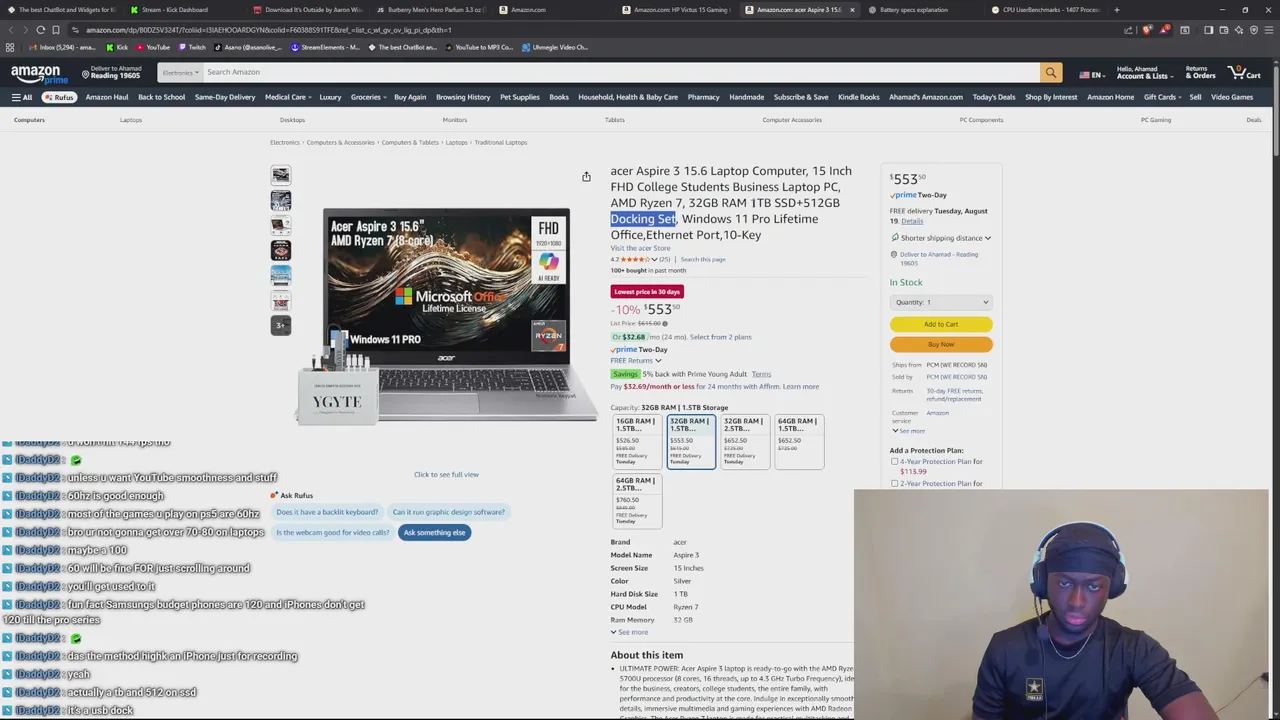Open the Uhmegle Video Chat bookmark
The image size is (1280, 720).
[555, 47]
